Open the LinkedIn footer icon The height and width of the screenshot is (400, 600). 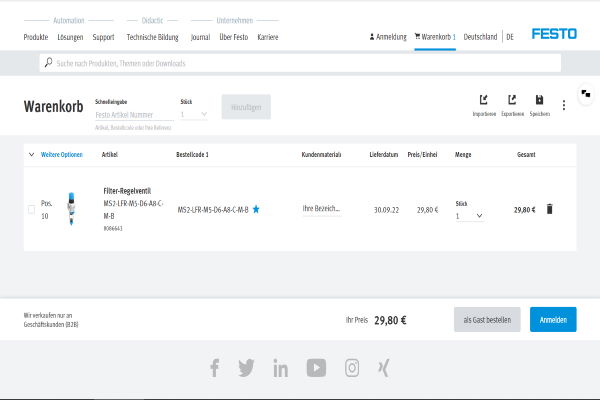point(280,368)
